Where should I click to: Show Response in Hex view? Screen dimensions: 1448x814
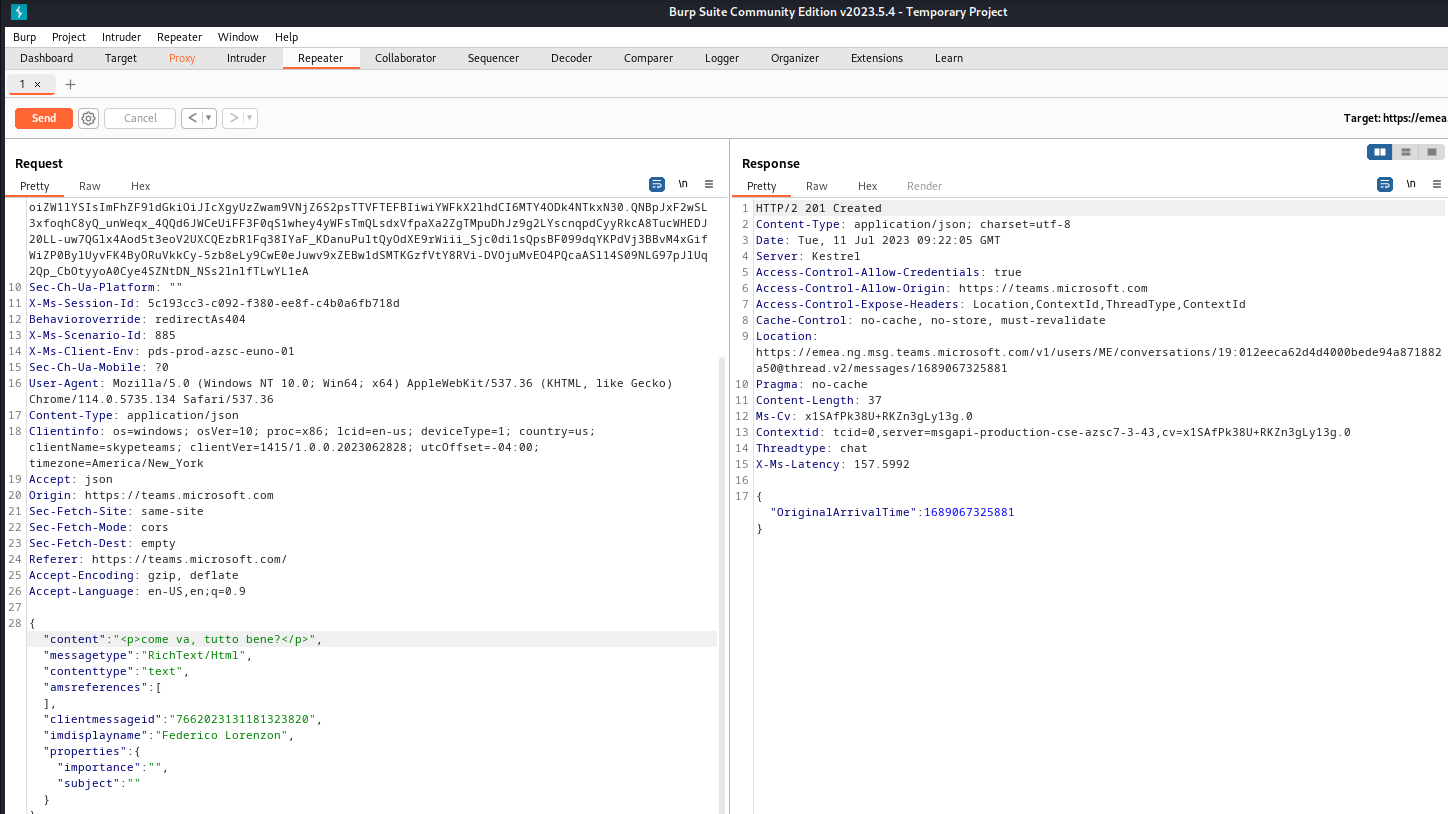tap(867, 186)
